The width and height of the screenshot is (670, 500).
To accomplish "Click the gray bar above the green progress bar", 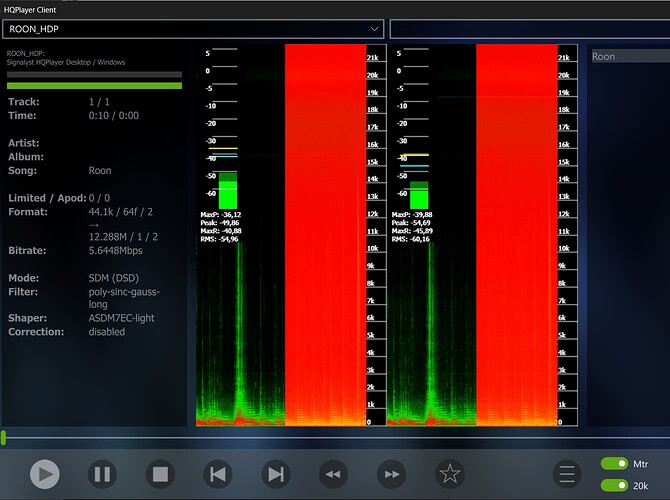I will pos(94,74).
